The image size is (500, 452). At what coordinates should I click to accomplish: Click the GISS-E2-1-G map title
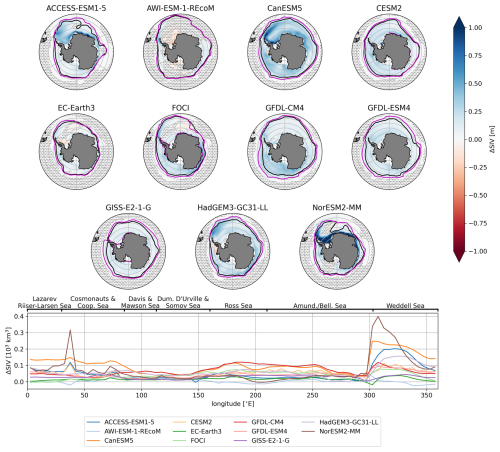(128, 208)
